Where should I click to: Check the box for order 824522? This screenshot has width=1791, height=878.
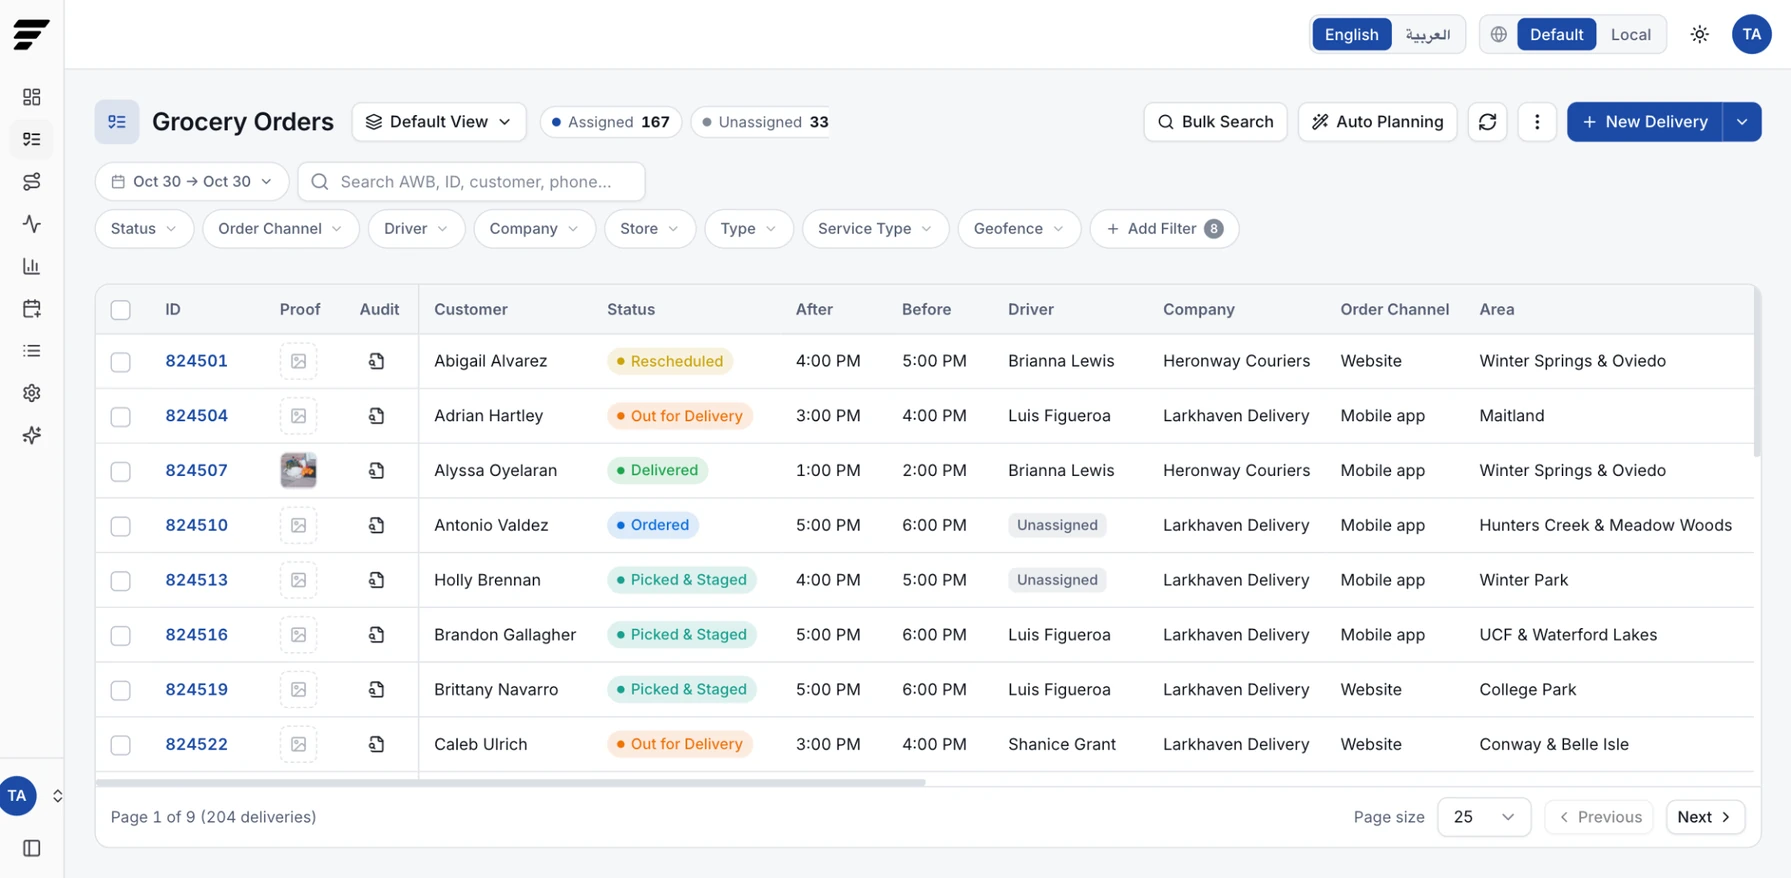(x=121, y=745)
